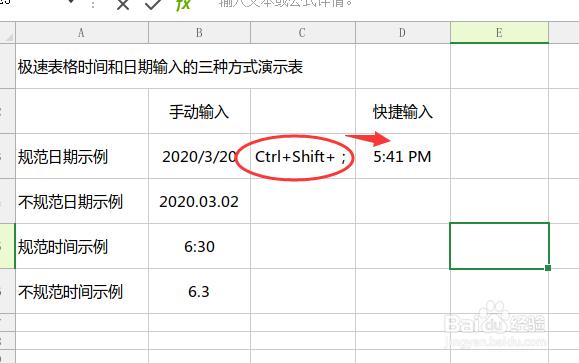Select column C header

(303, 33)
